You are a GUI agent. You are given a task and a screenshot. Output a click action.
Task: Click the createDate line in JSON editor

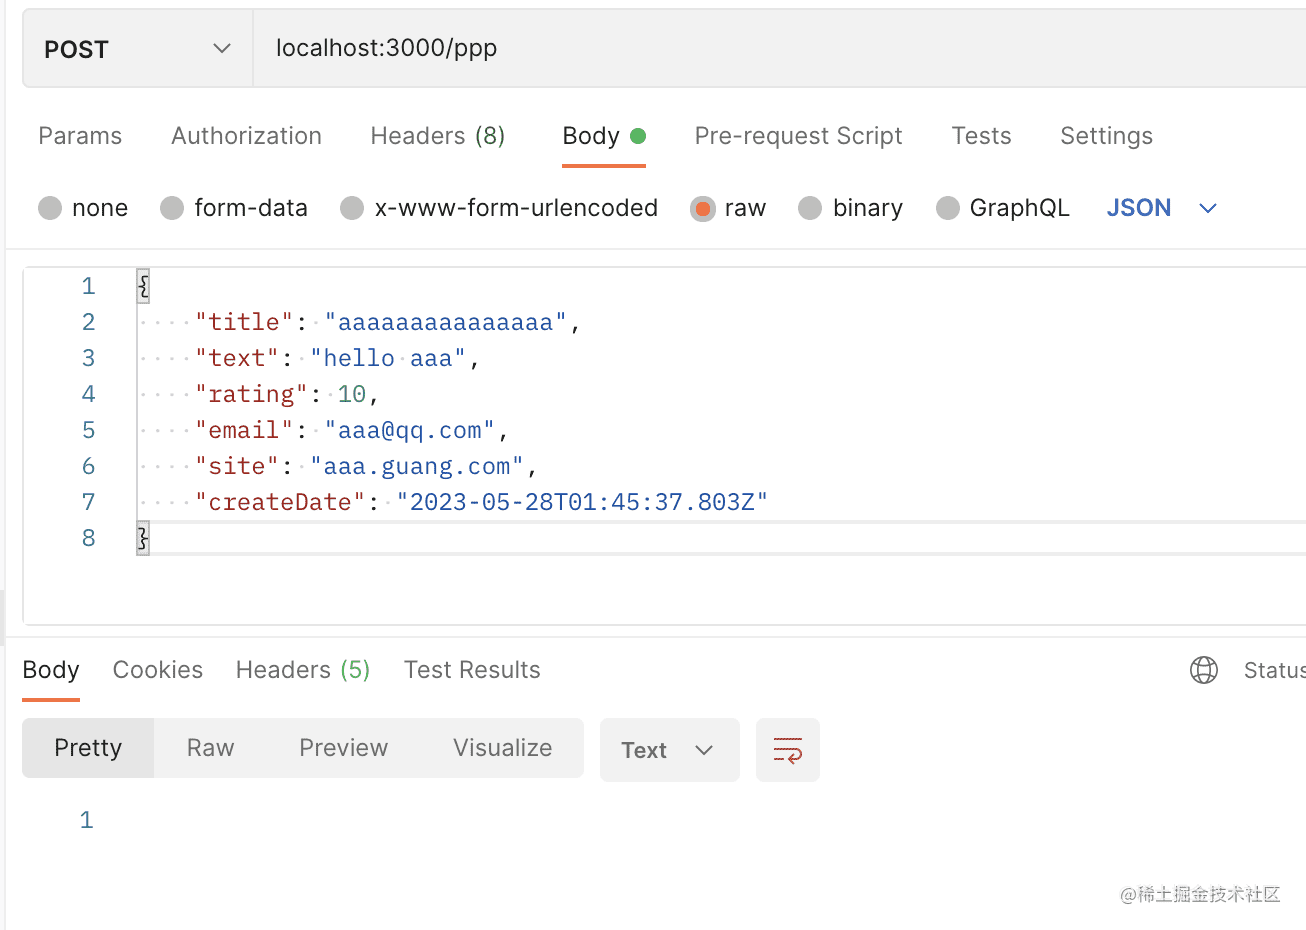pos(480,502)
